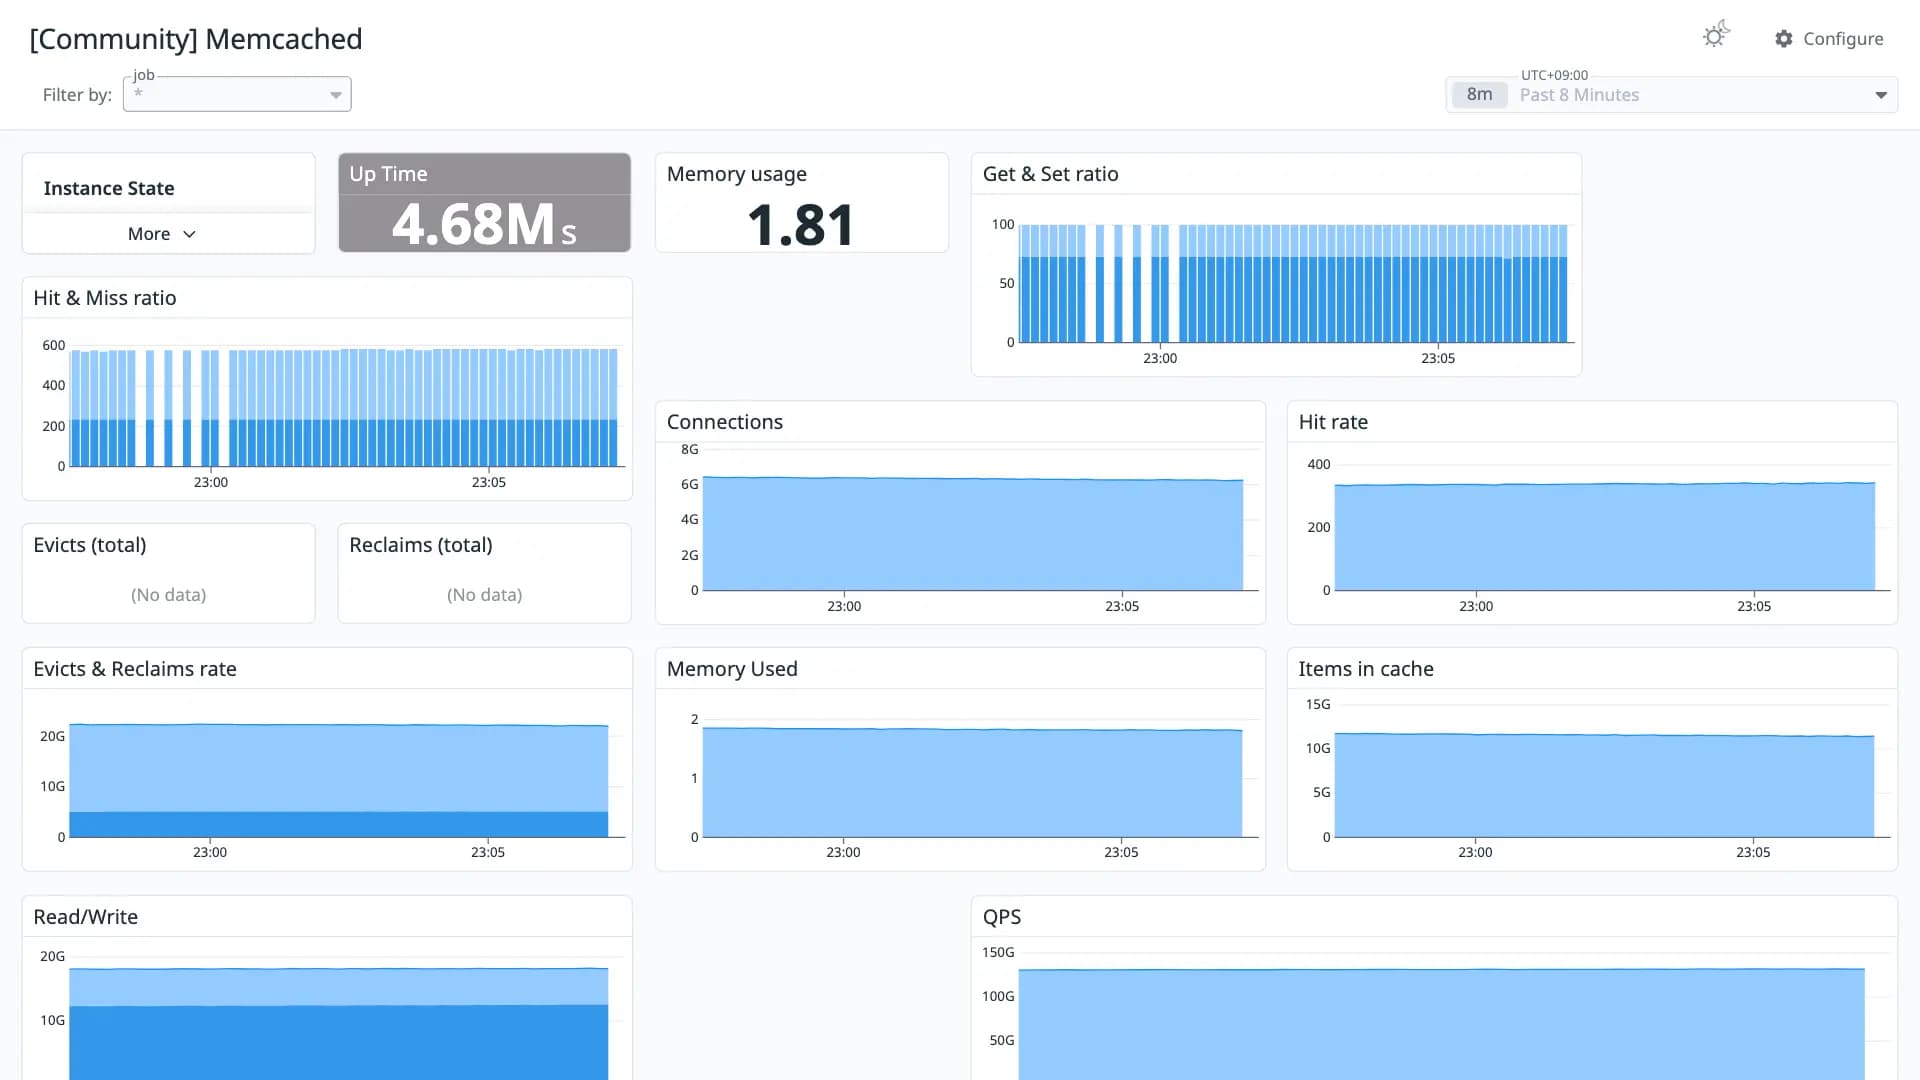Click the chevron beside More
1920x1080 pixels.
pyautogui.click(x=189, y=234)
